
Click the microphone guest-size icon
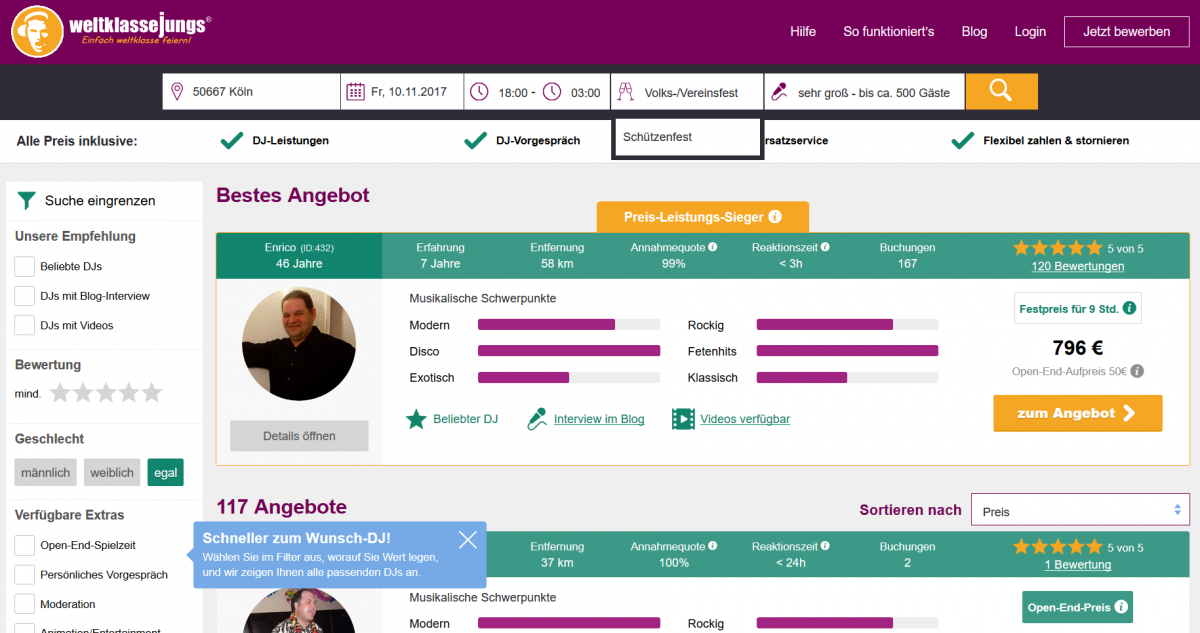(x=779, y=92)
